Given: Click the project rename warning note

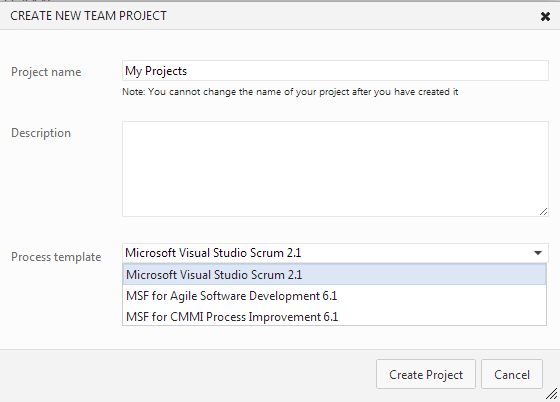Looking at the screenshot, I should click(290, 92).
